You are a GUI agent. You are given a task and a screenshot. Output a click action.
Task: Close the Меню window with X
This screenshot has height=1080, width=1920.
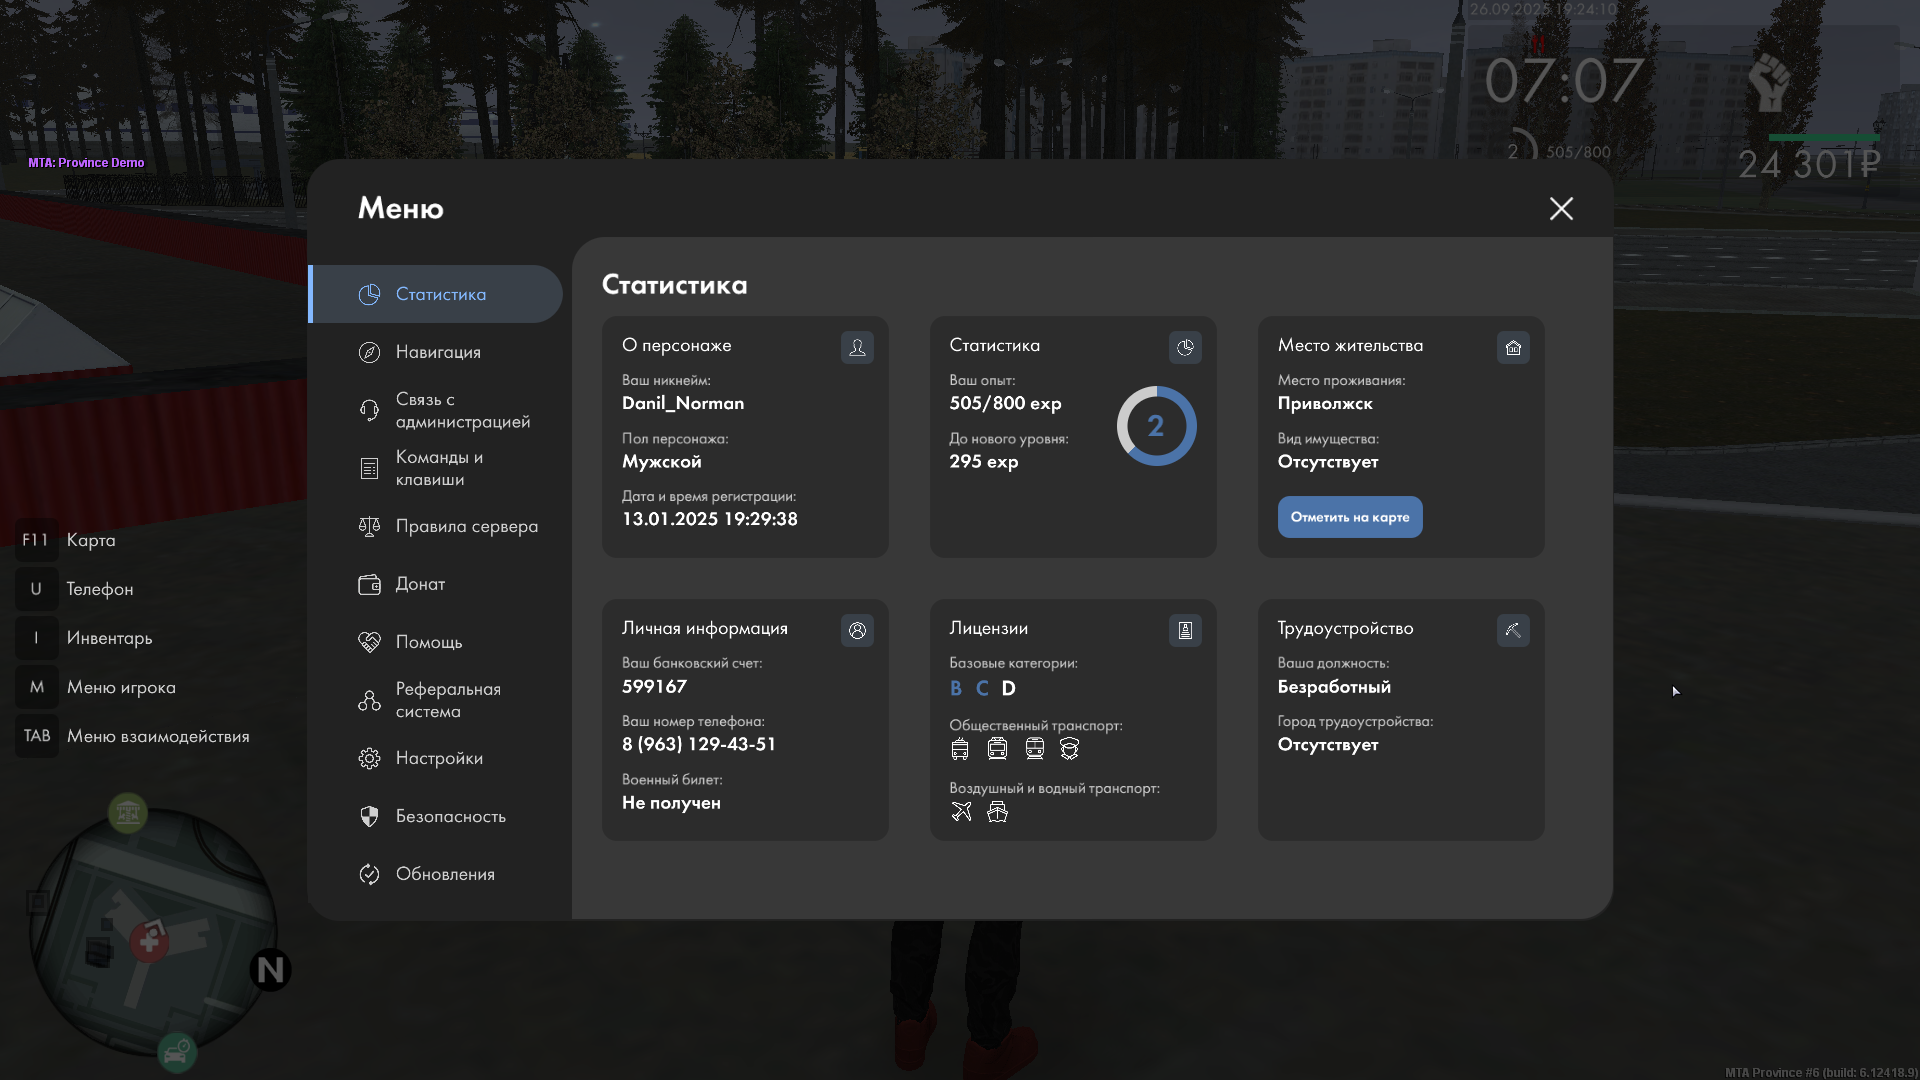tap(1561, 208)
